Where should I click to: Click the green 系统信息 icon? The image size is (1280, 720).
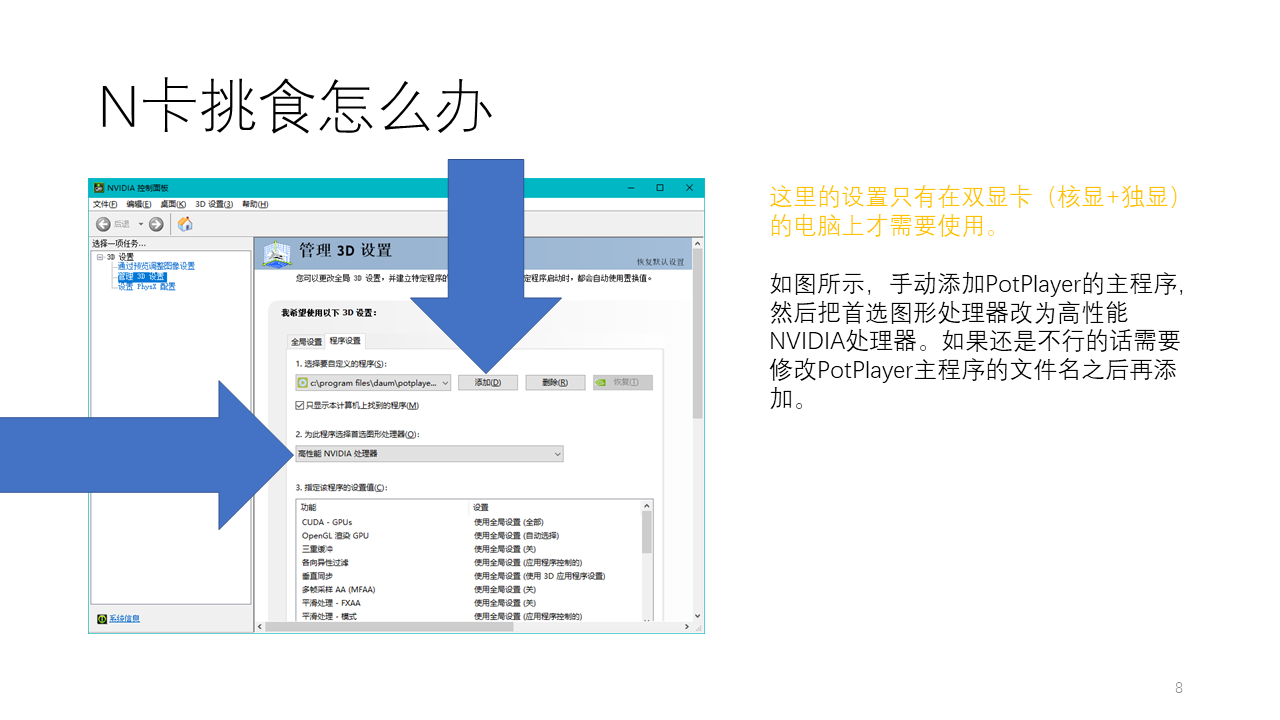[102, 619]
